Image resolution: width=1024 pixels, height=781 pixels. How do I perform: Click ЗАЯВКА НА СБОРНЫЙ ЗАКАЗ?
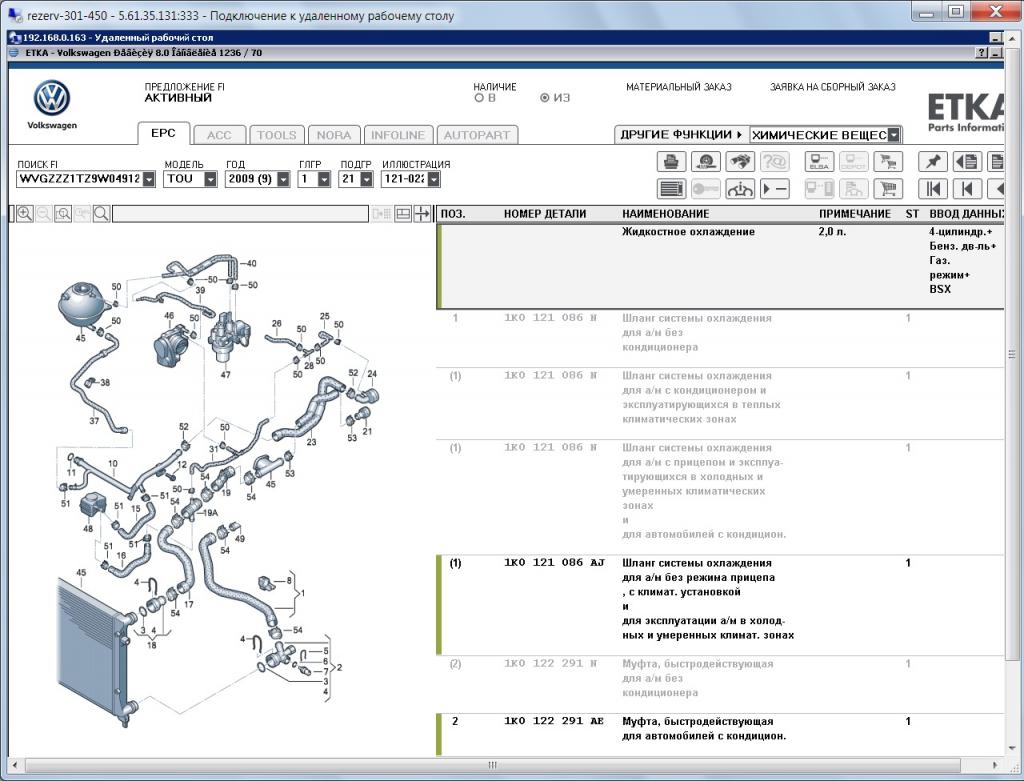833,87
